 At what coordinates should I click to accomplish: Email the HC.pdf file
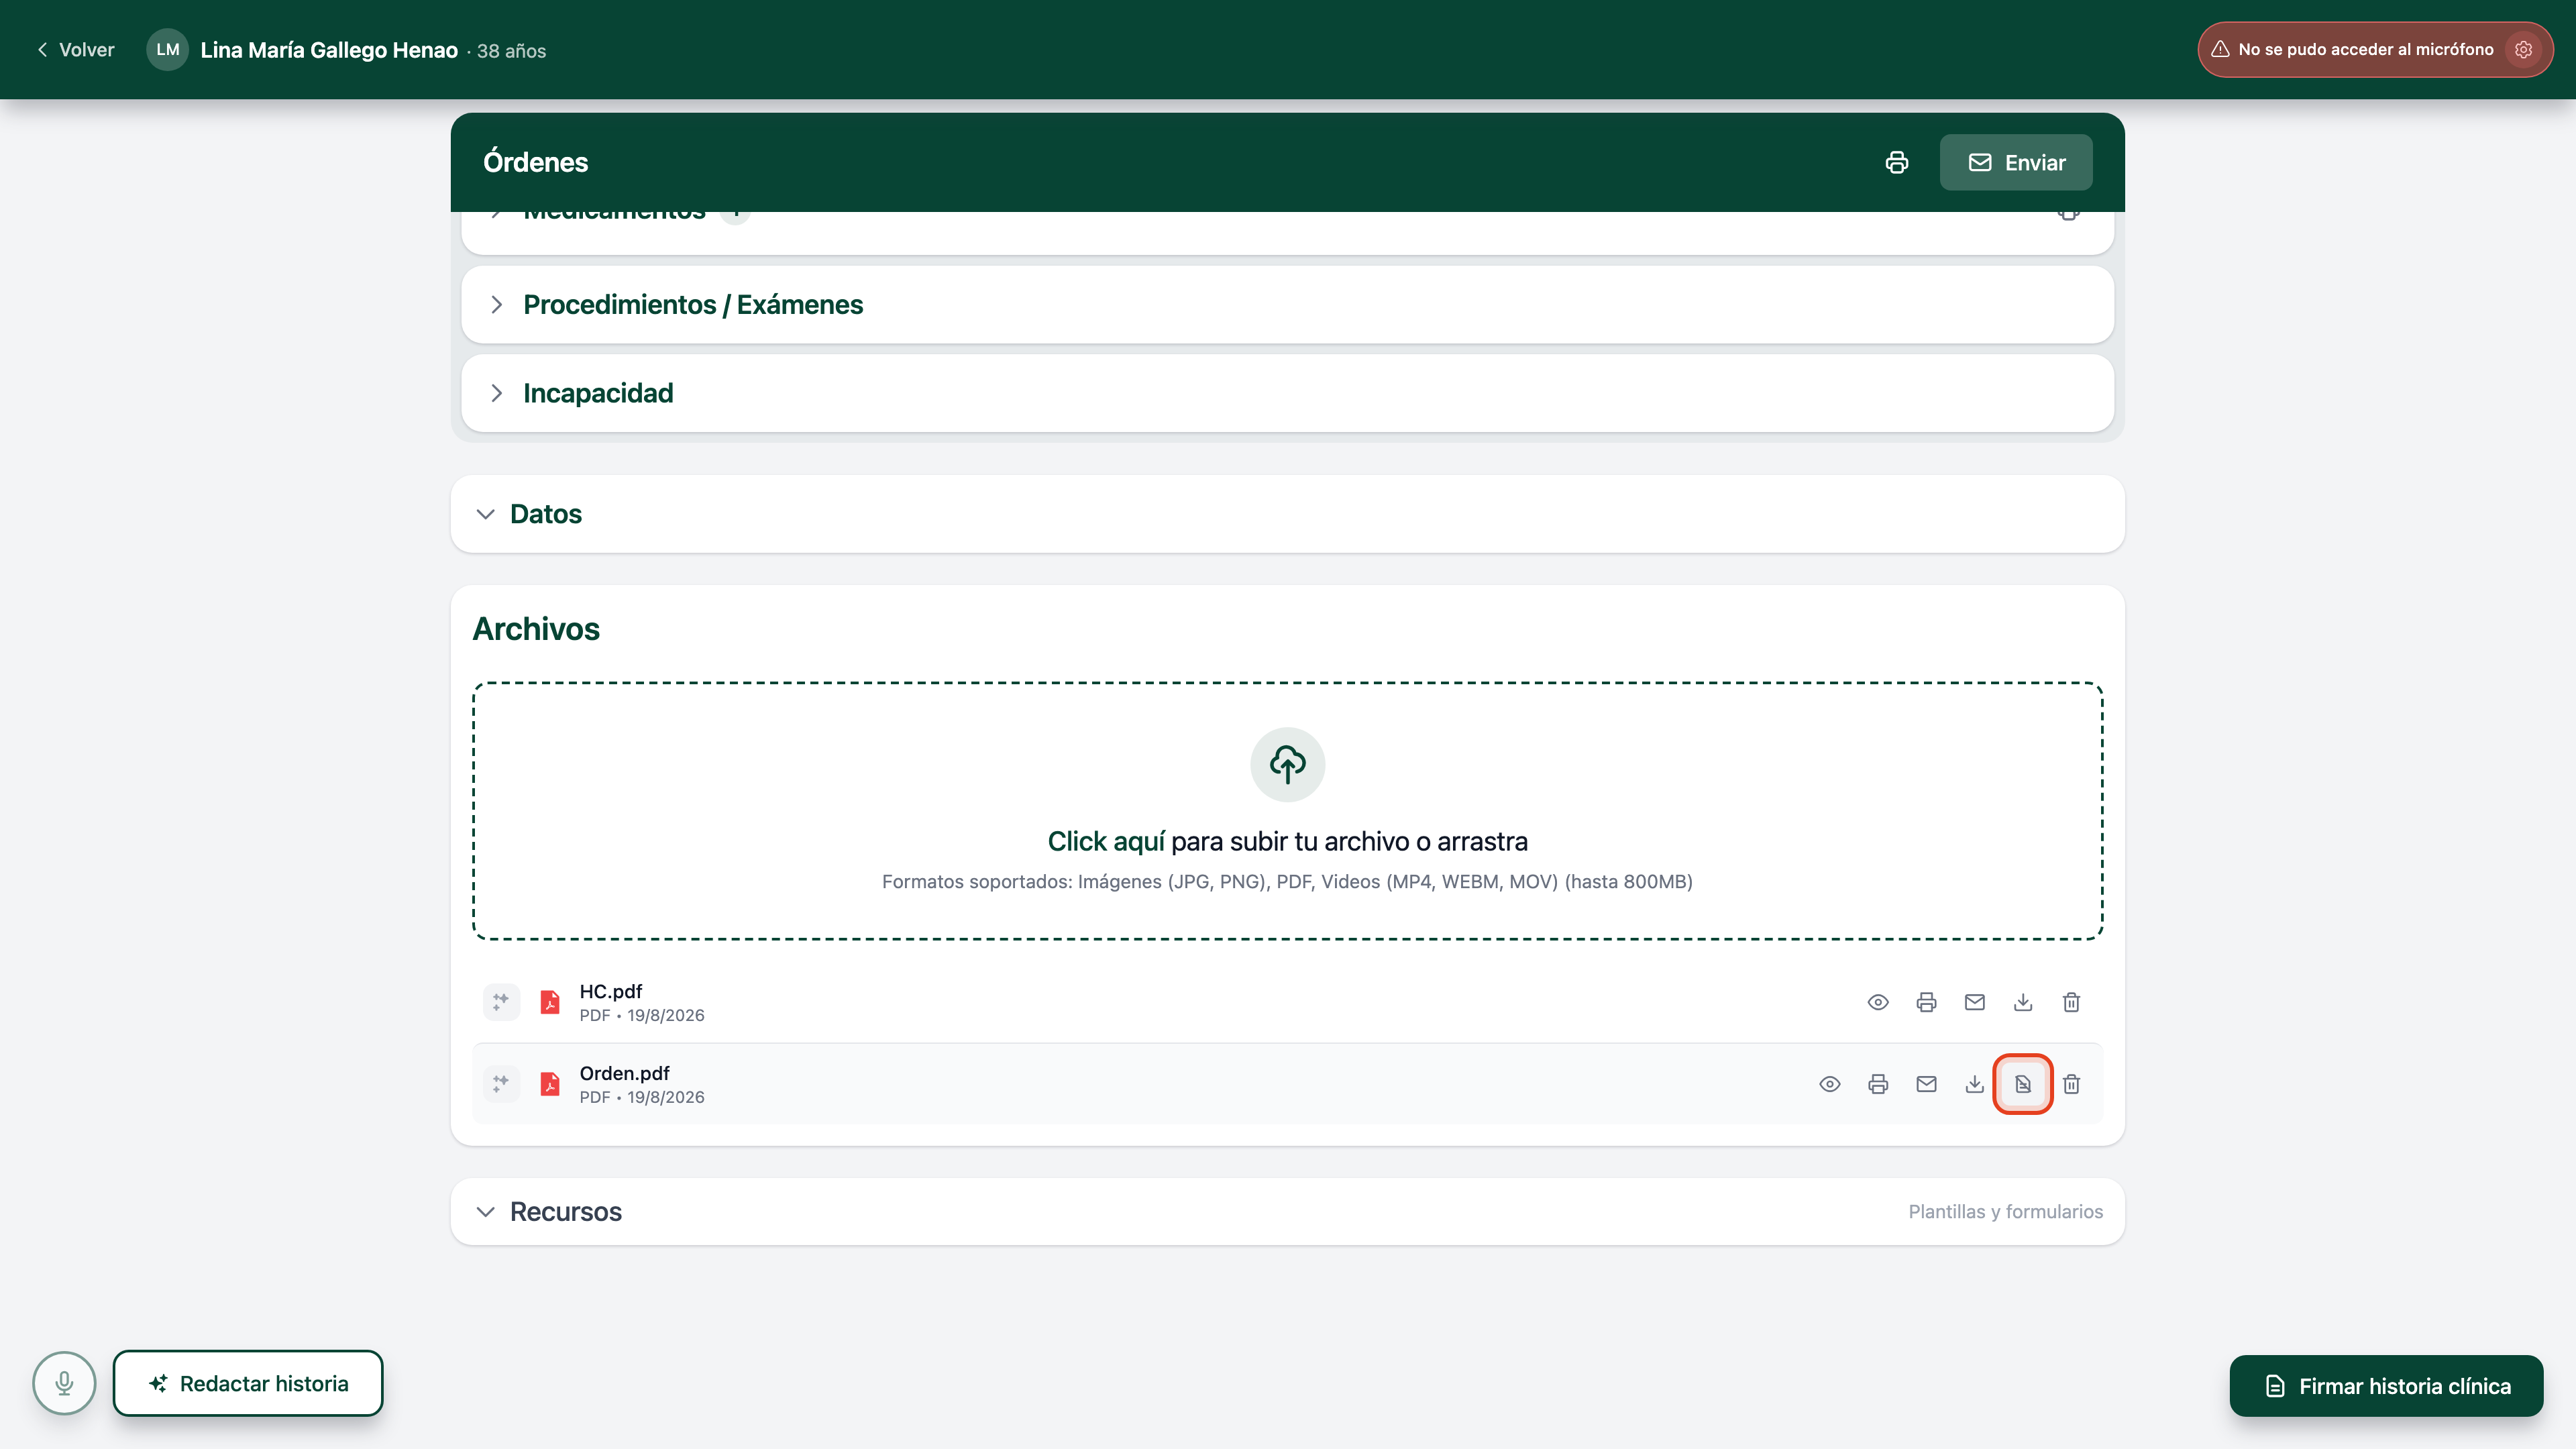tap(1974, 1002)
